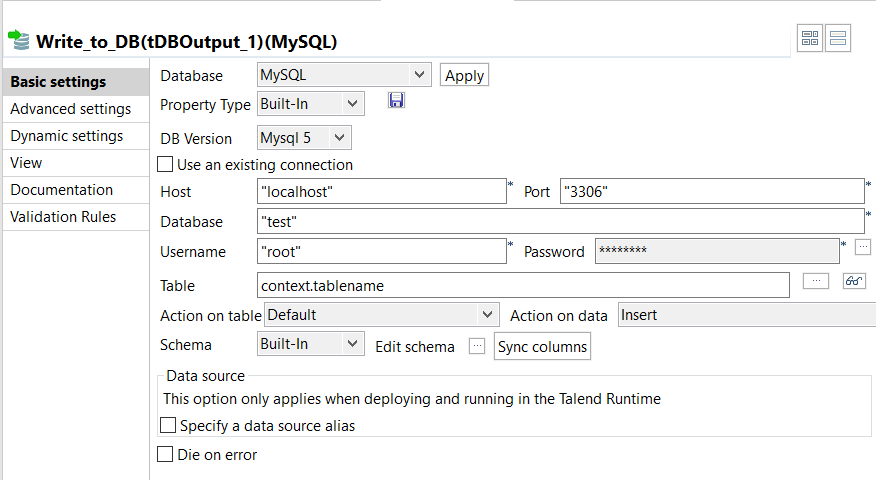Open the password edit ellipsis button

coord(864,247)
